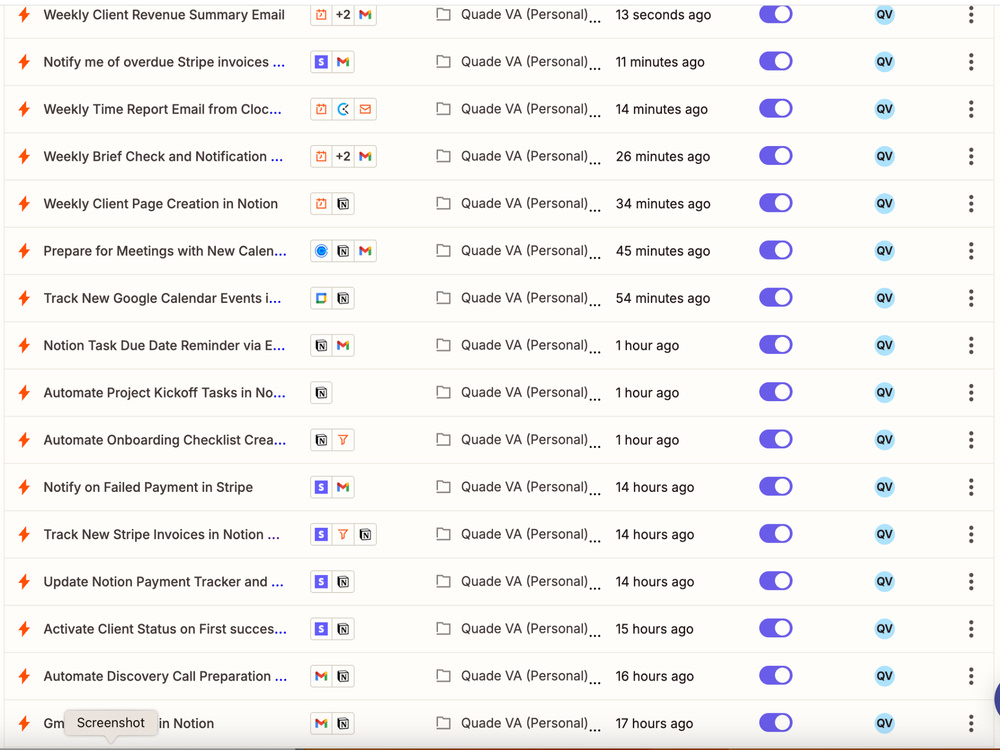The image size is (1000, 750).
Task: Open Activate Client Status on First success zap
Action: [165, 629]
